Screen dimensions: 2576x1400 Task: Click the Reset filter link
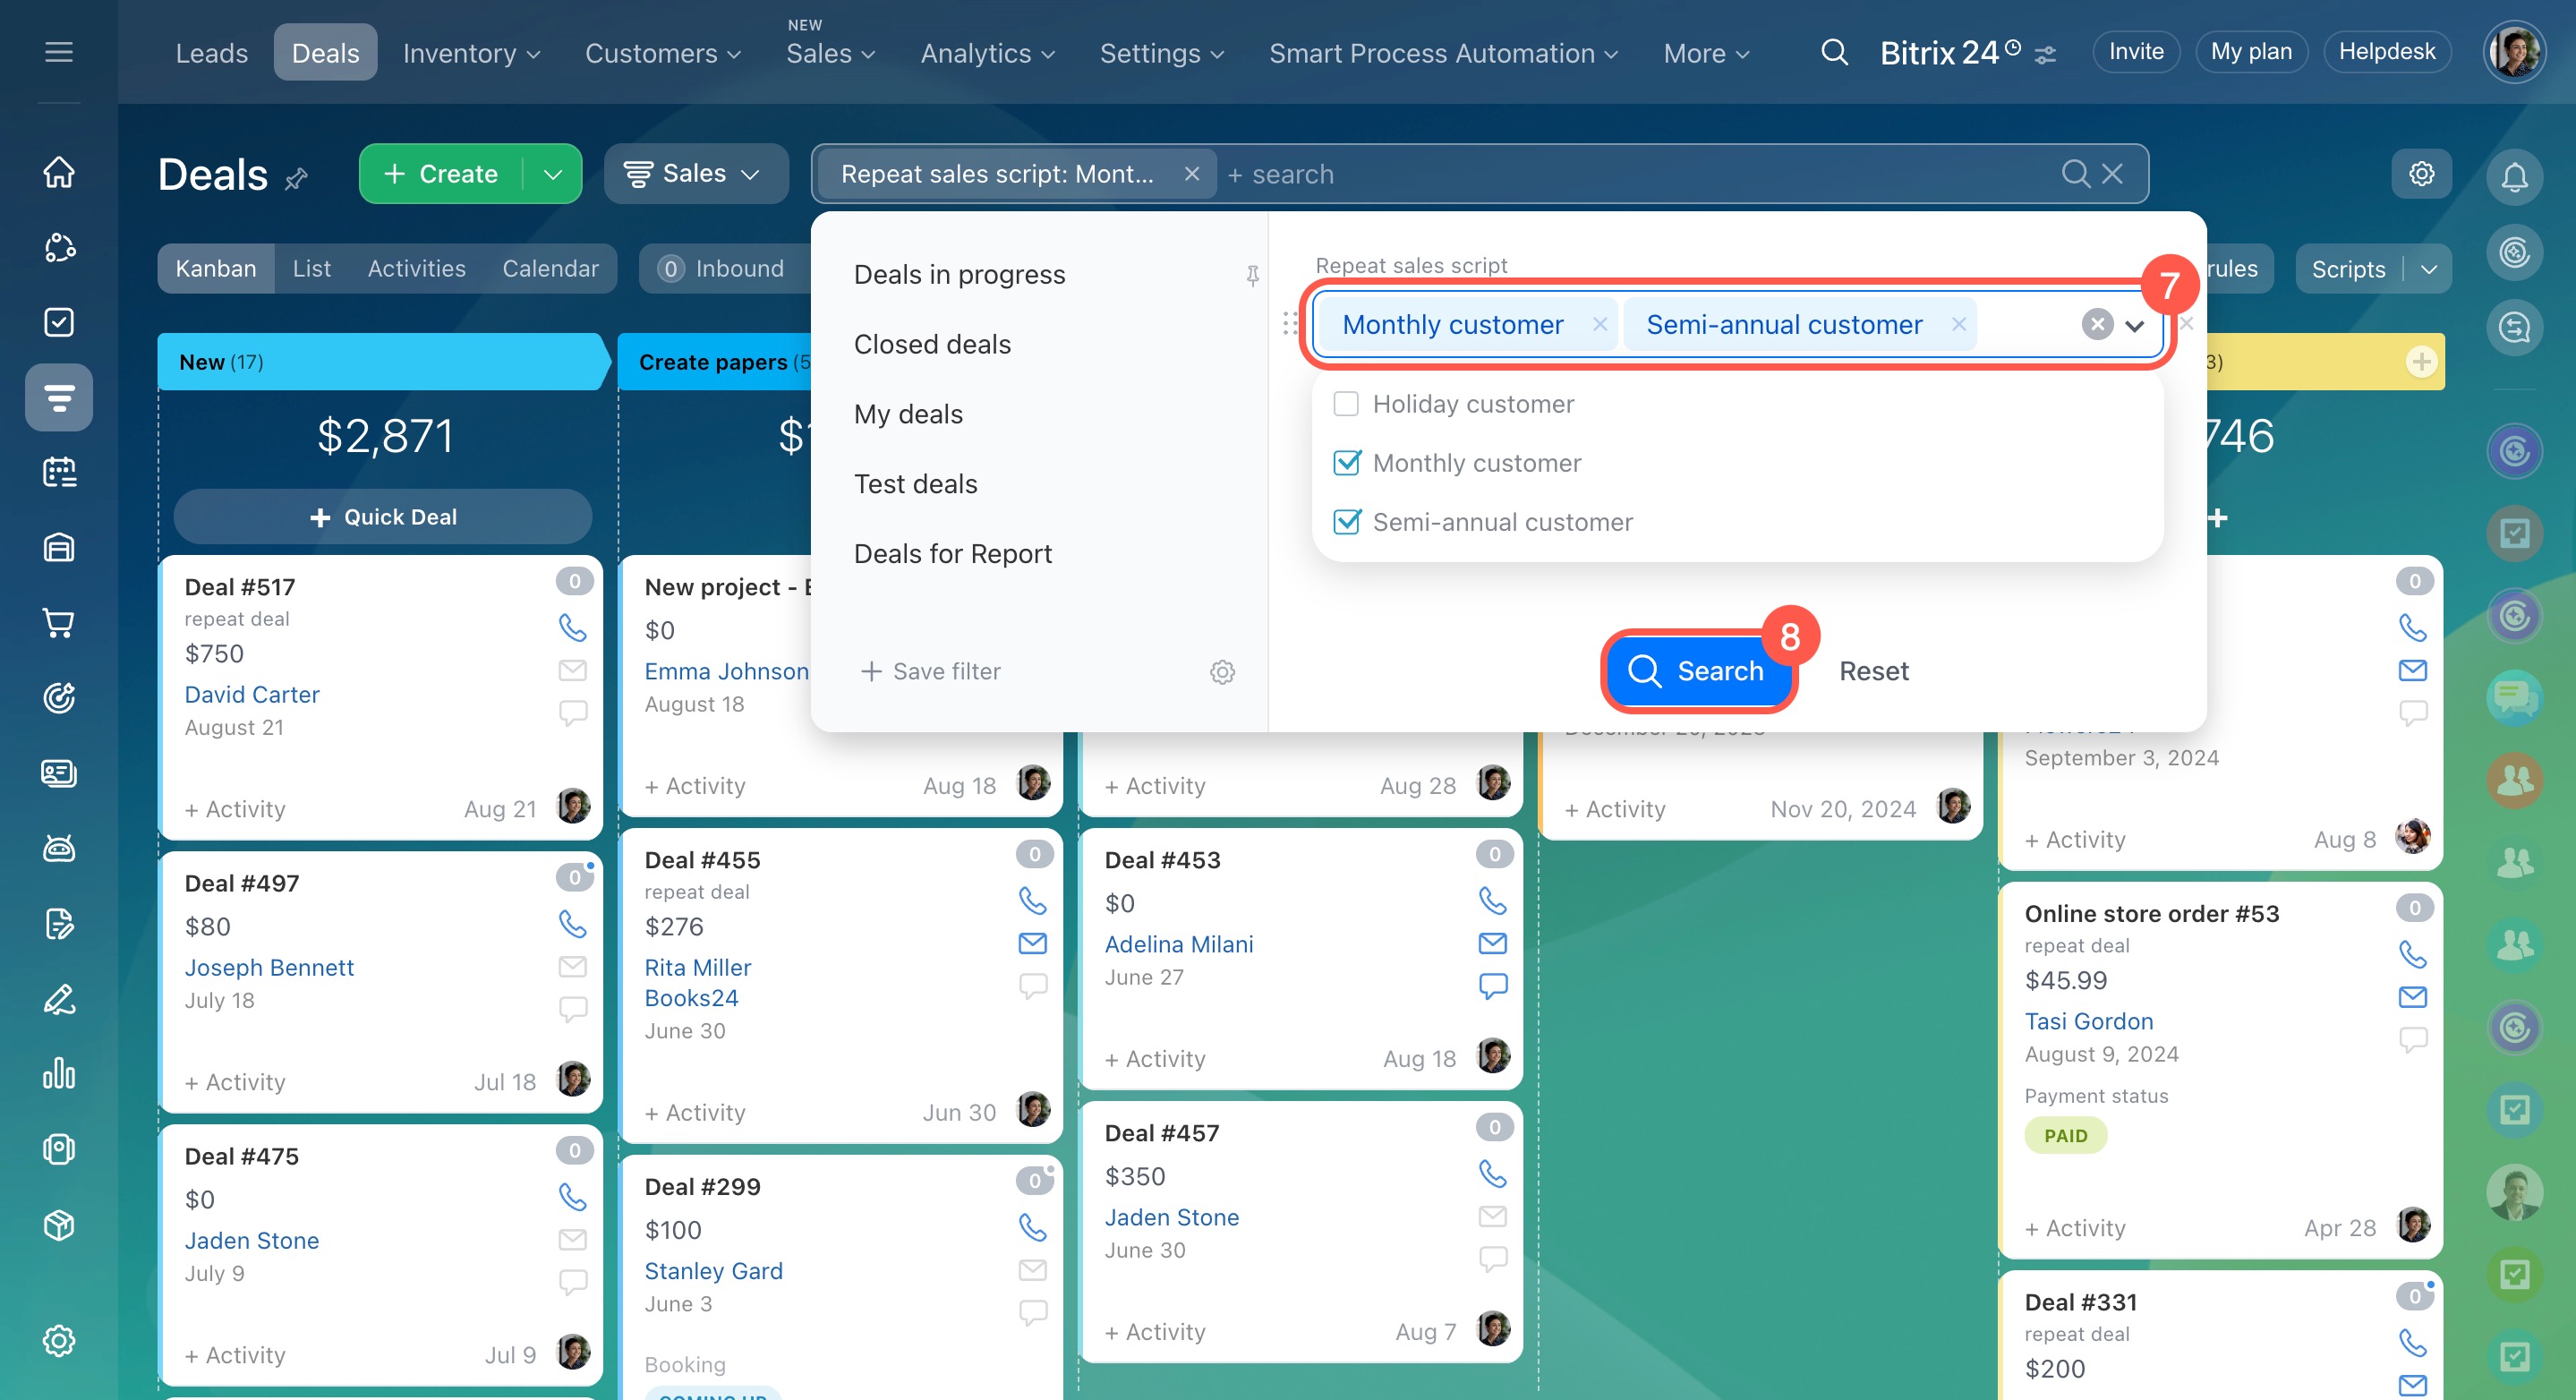click(x=1873, y=671)
